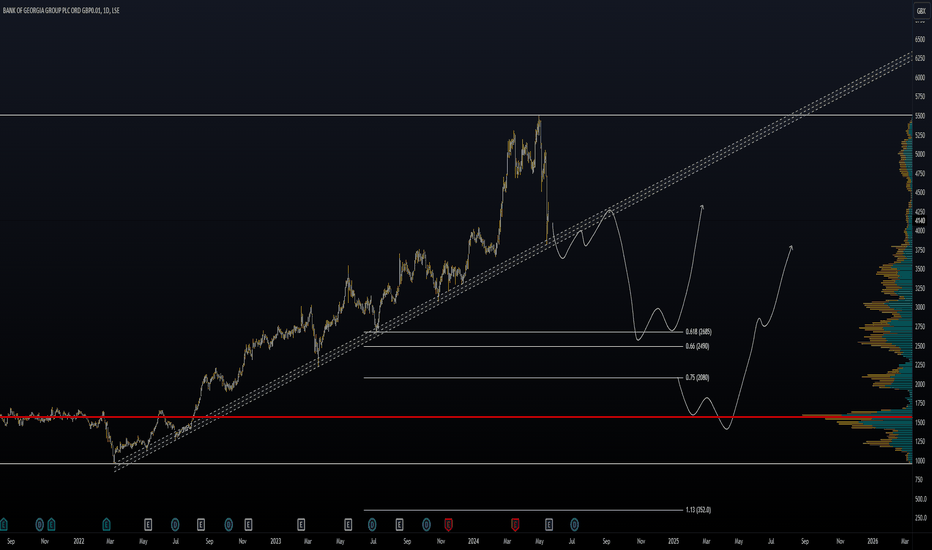Click the 2000 price scale label
Screen dimensions: 932x550
pos(920,384)
